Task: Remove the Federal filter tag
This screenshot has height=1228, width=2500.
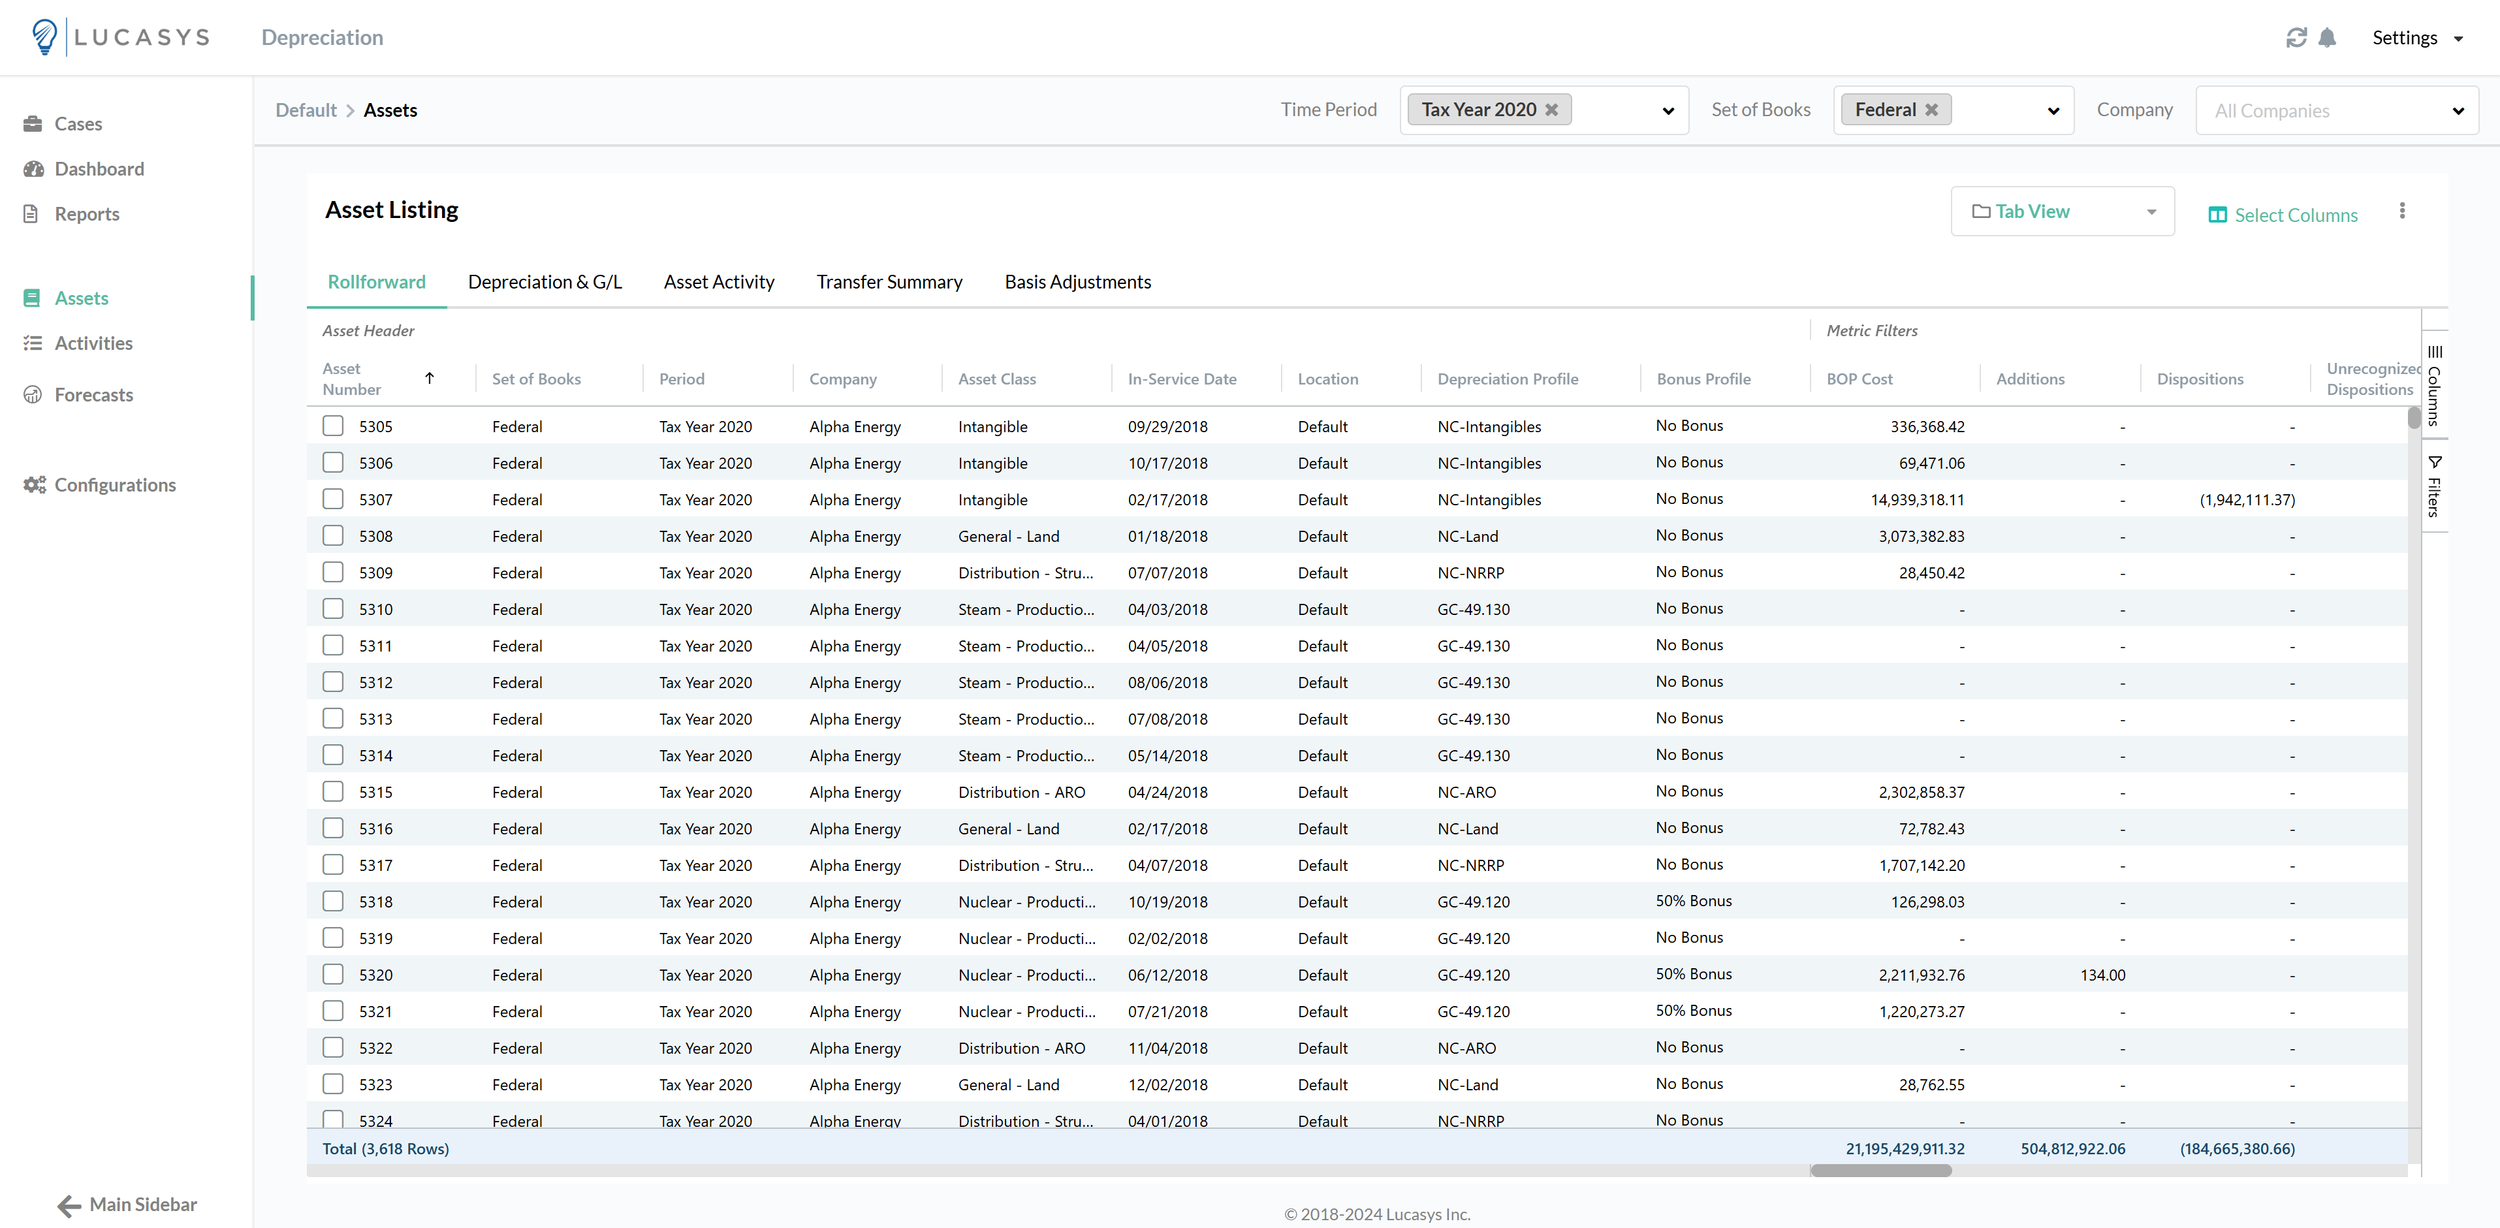Action: click(x=1932, y=110)
